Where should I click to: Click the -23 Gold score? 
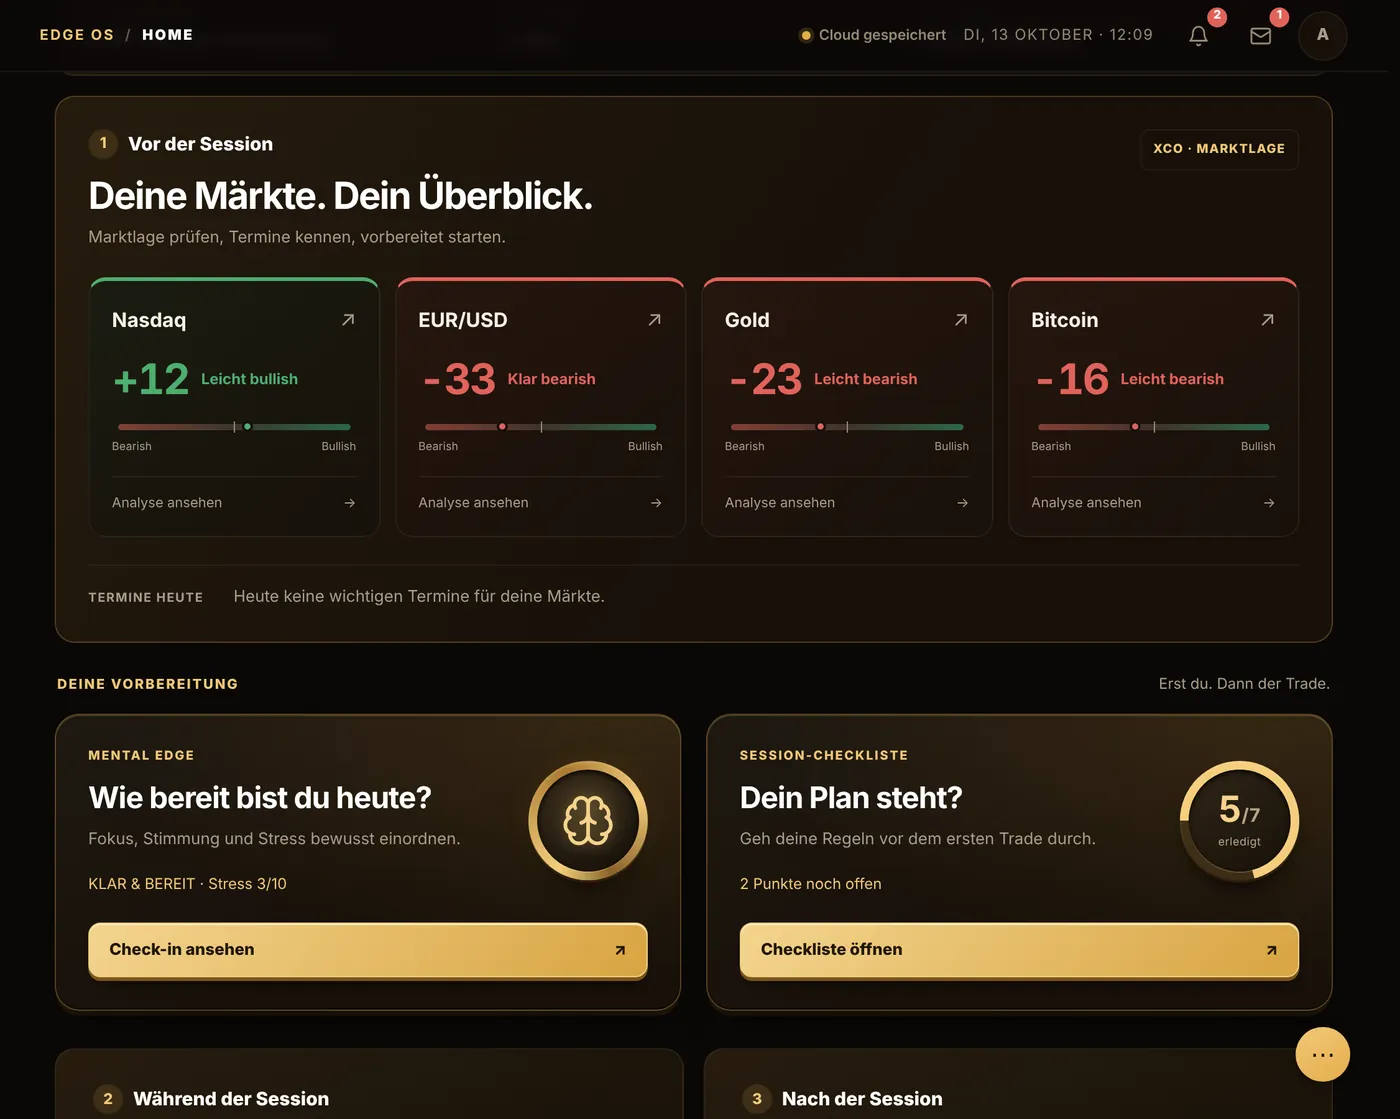click(765, 379)
